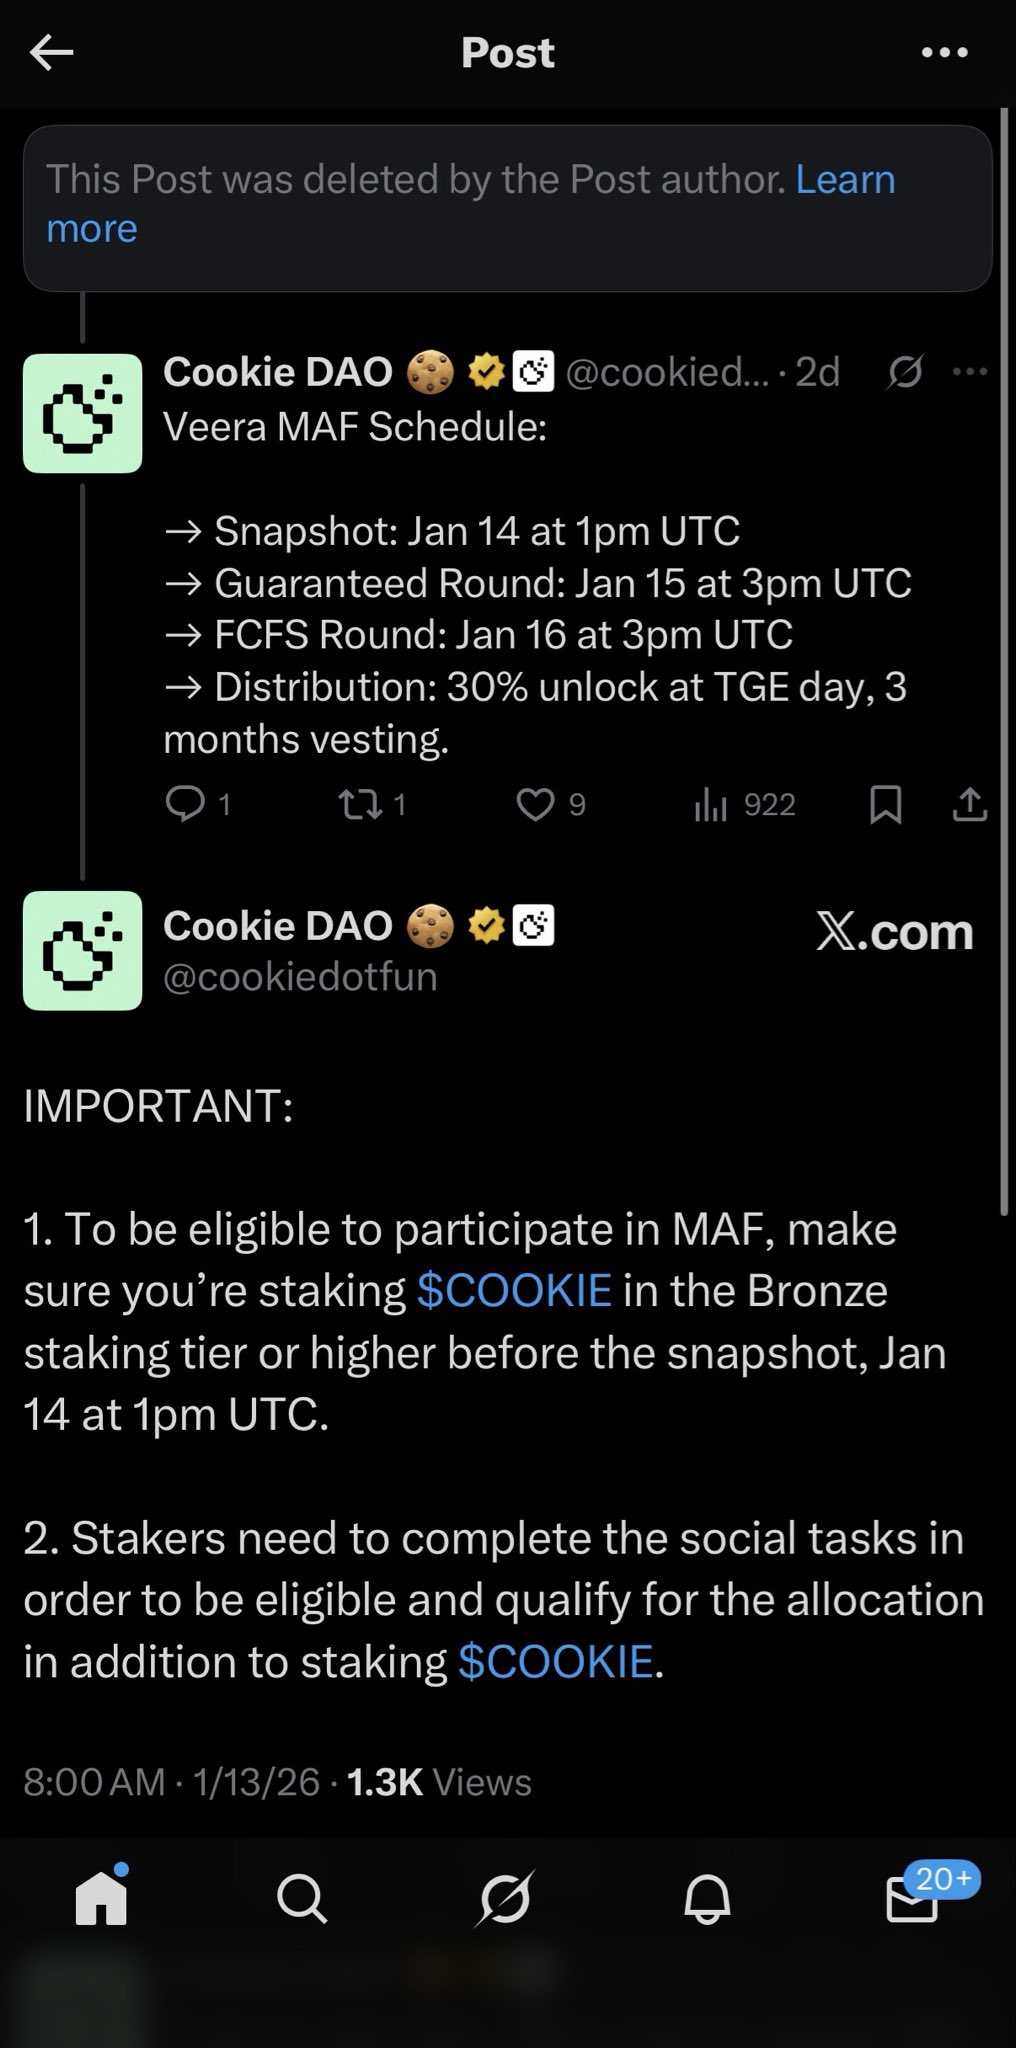The height and width of the screenshot is (2048, 1016).
Task: Repost the Veera MAF Schedule post
Action: [x=359, y=804]
